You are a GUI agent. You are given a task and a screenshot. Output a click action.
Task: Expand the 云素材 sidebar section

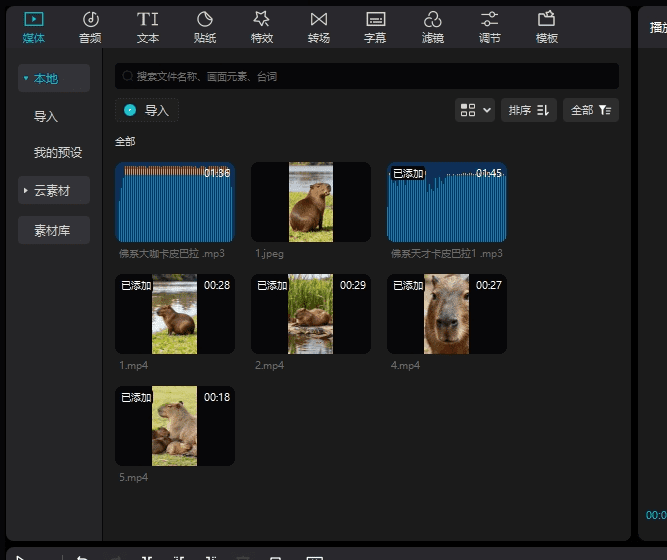pos(54,190)
